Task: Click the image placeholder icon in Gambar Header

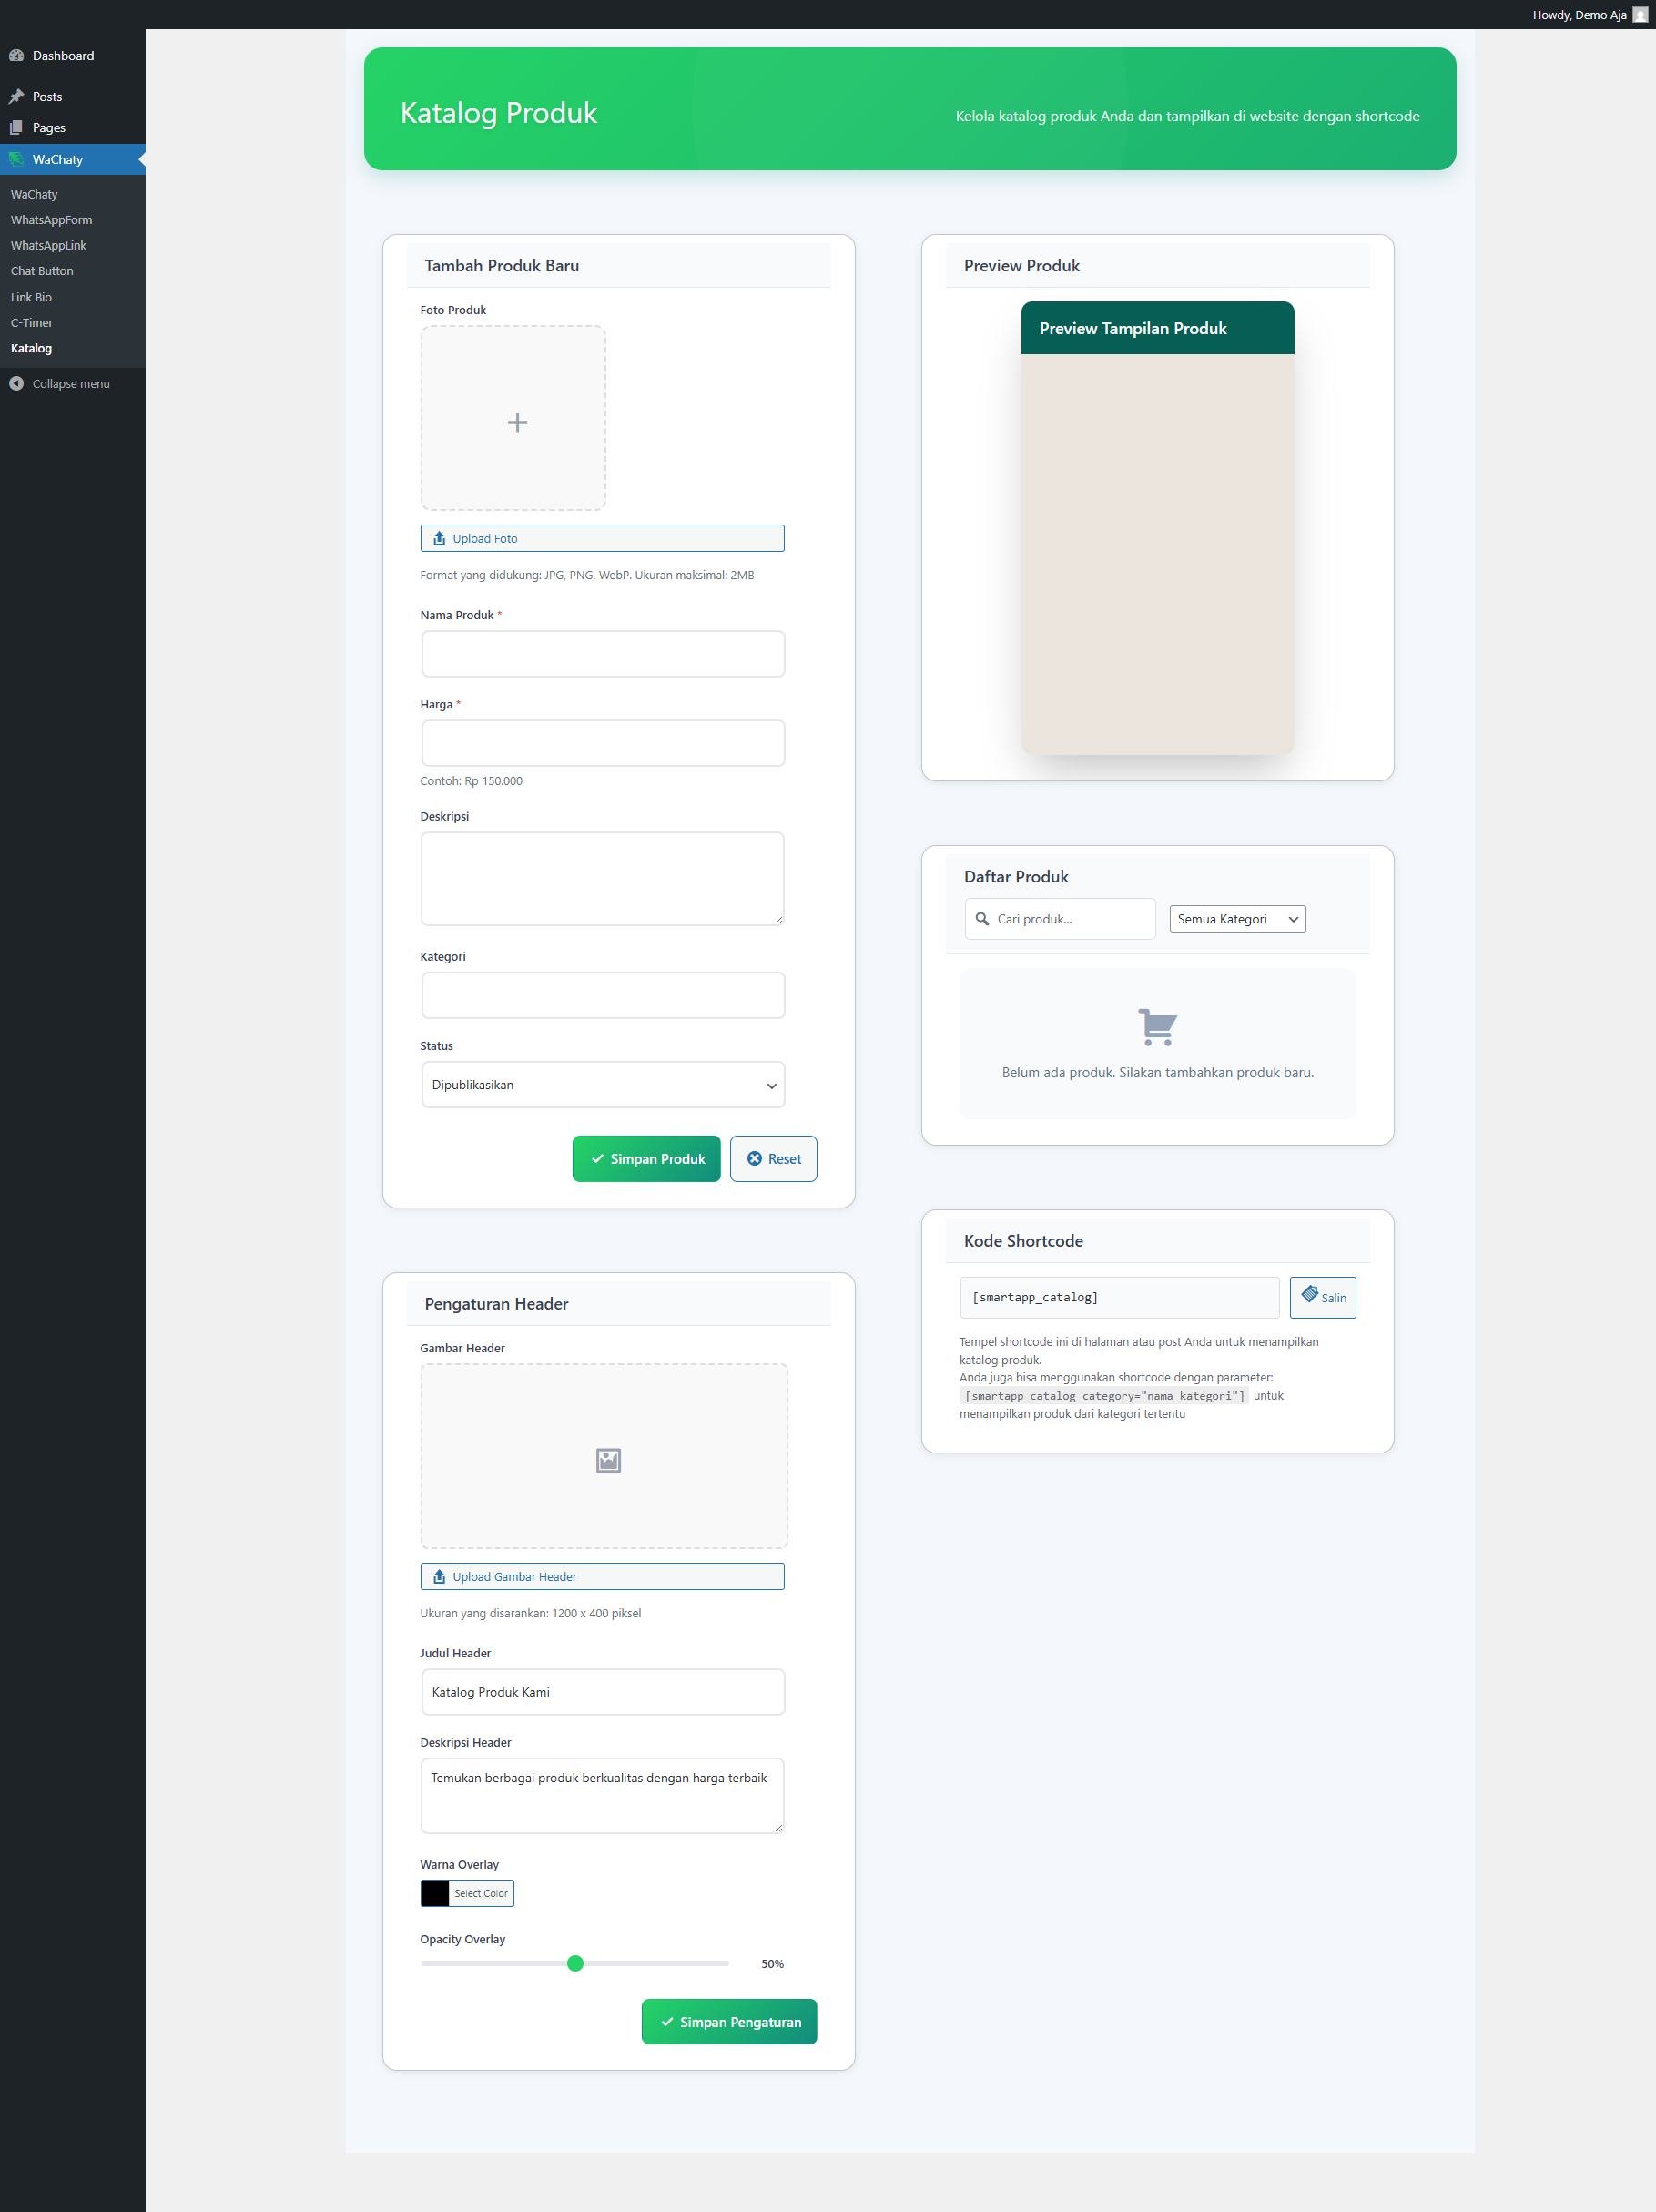Action: click(608, 1460)
